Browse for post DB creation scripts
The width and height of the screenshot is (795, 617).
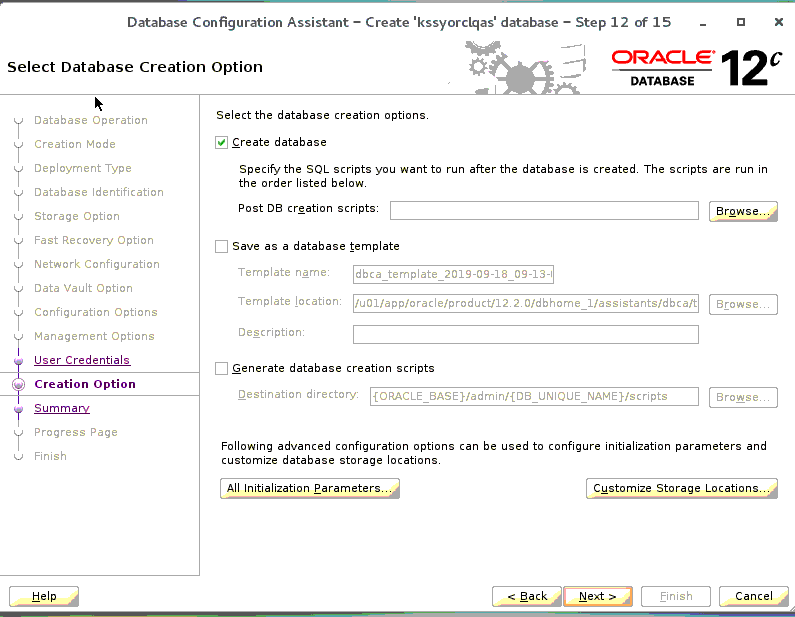(x=743, y=211)
